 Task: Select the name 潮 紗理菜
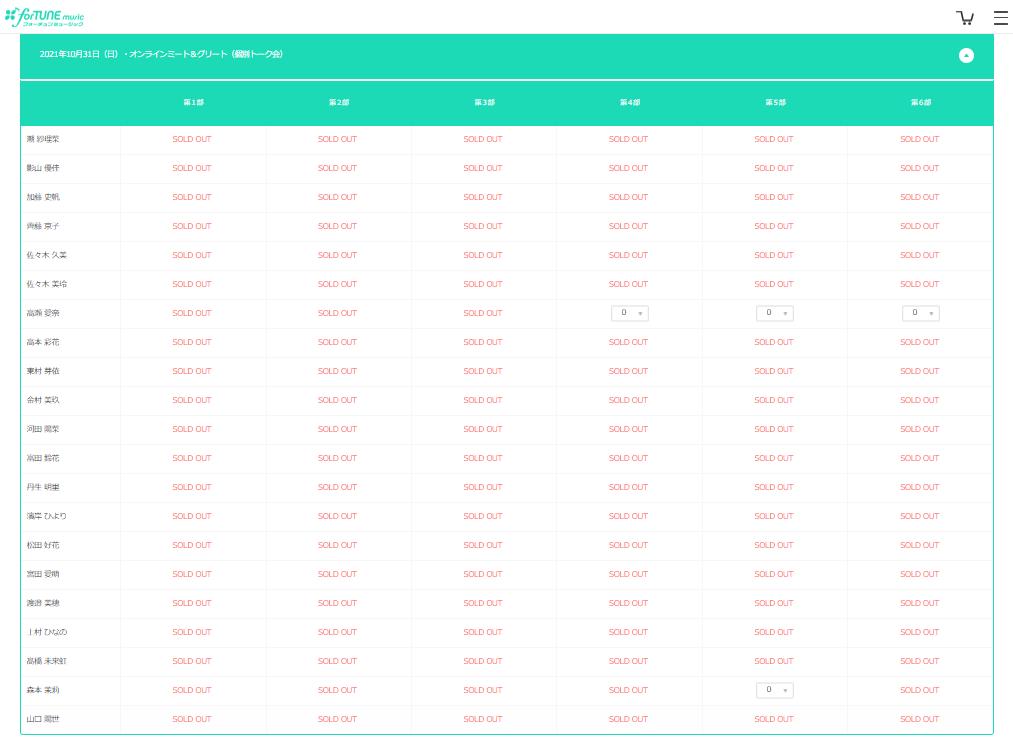pyautogui.click(x=43, y=140)
